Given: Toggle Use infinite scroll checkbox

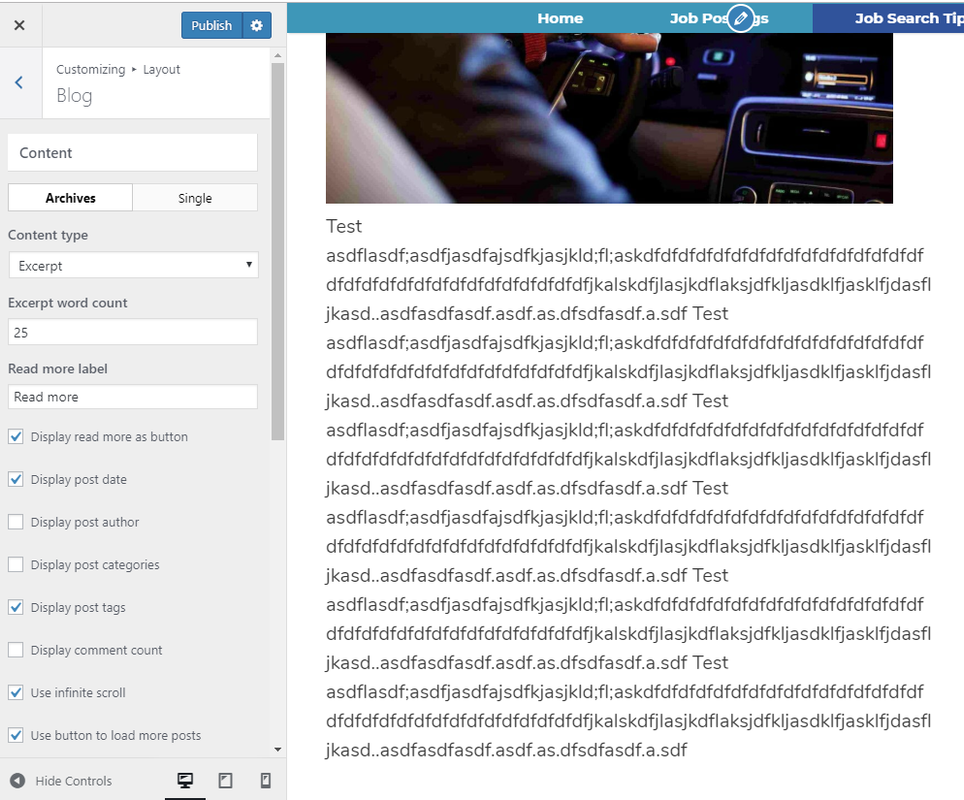Looking at the screenshot, I should pos(16,692).
